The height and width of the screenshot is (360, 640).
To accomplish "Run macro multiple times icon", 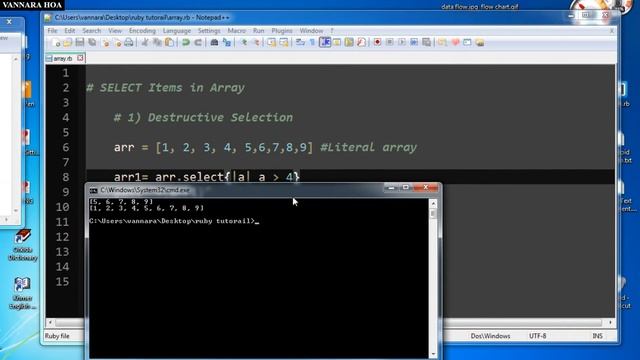I will coord(414,42).
